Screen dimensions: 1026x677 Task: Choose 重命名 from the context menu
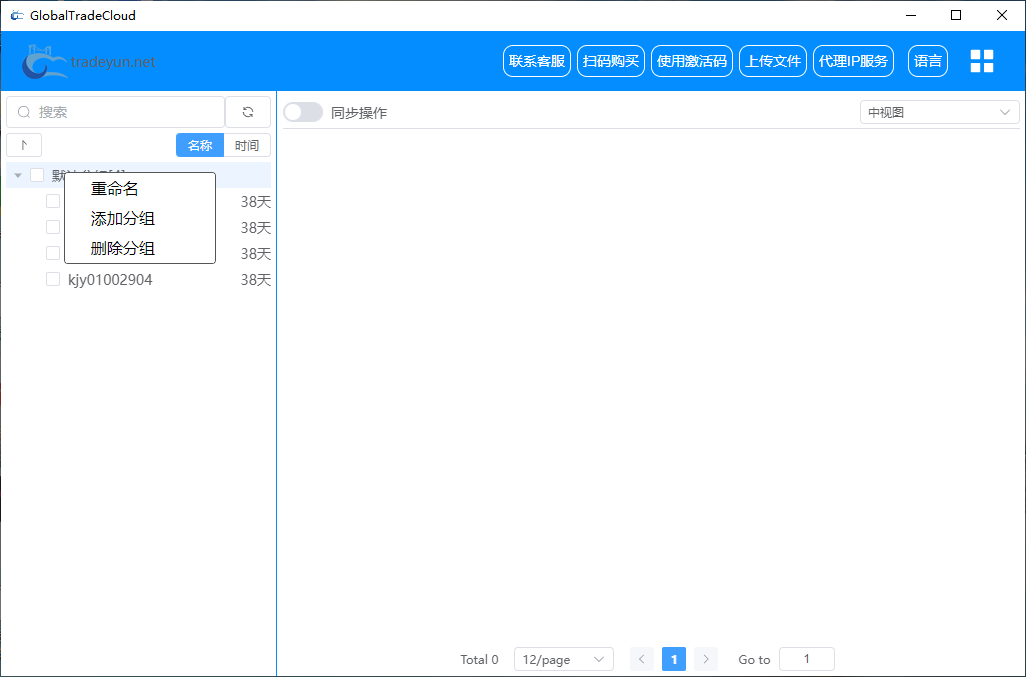click(x=115, y=188)
